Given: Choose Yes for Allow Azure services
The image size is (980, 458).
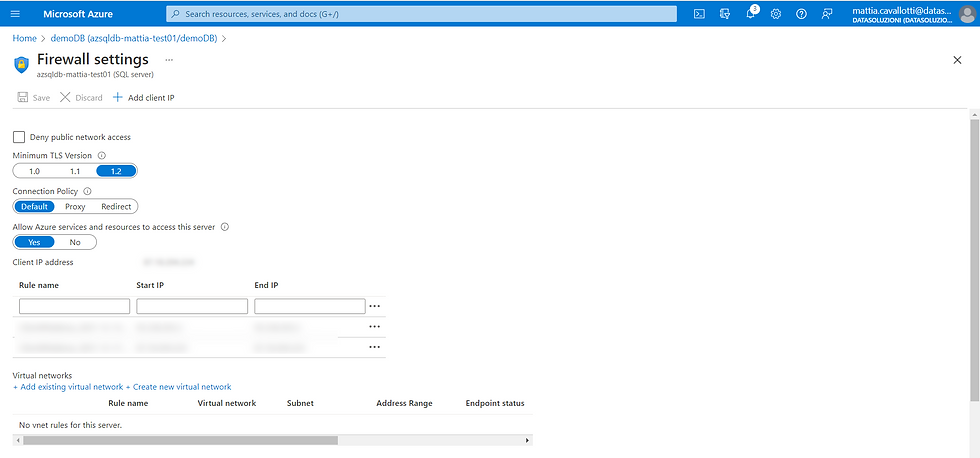Looking at the screenshot, I should (x=34, y=242).
